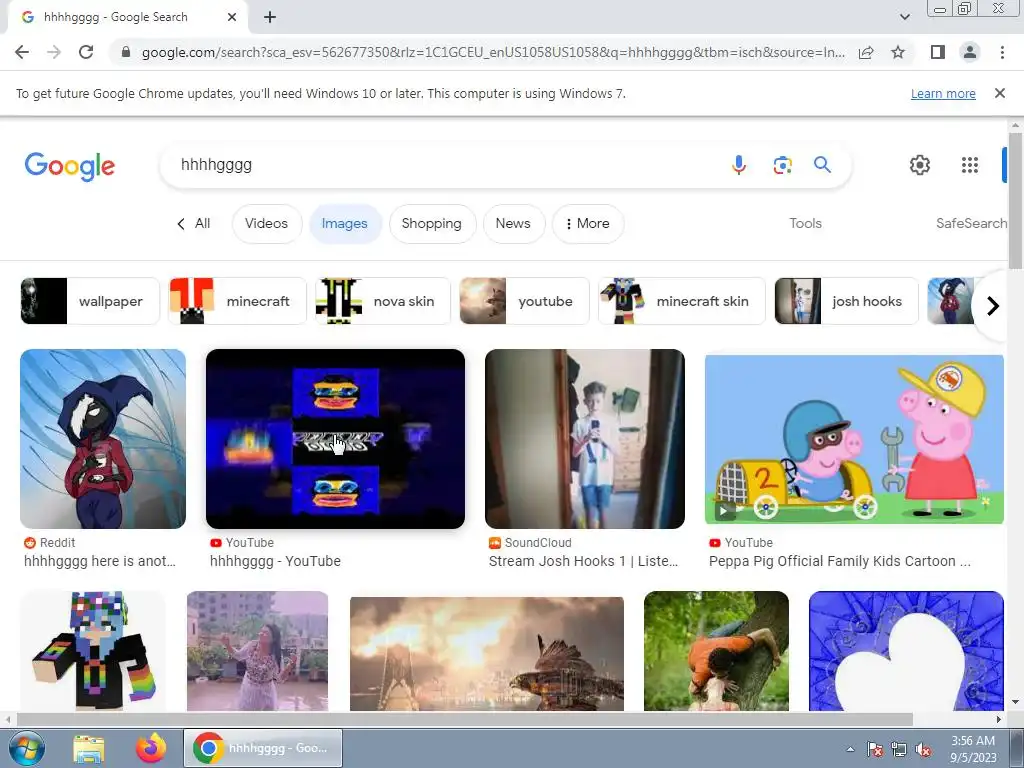Close the hhhhgggg Google Search tab
1024x768 pixels.
pyautogui.click(x=232, y=18)
